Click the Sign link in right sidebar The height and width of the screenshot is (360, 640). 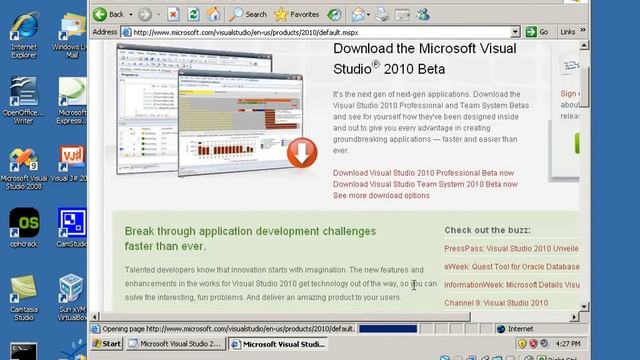[x=570, y=93]
